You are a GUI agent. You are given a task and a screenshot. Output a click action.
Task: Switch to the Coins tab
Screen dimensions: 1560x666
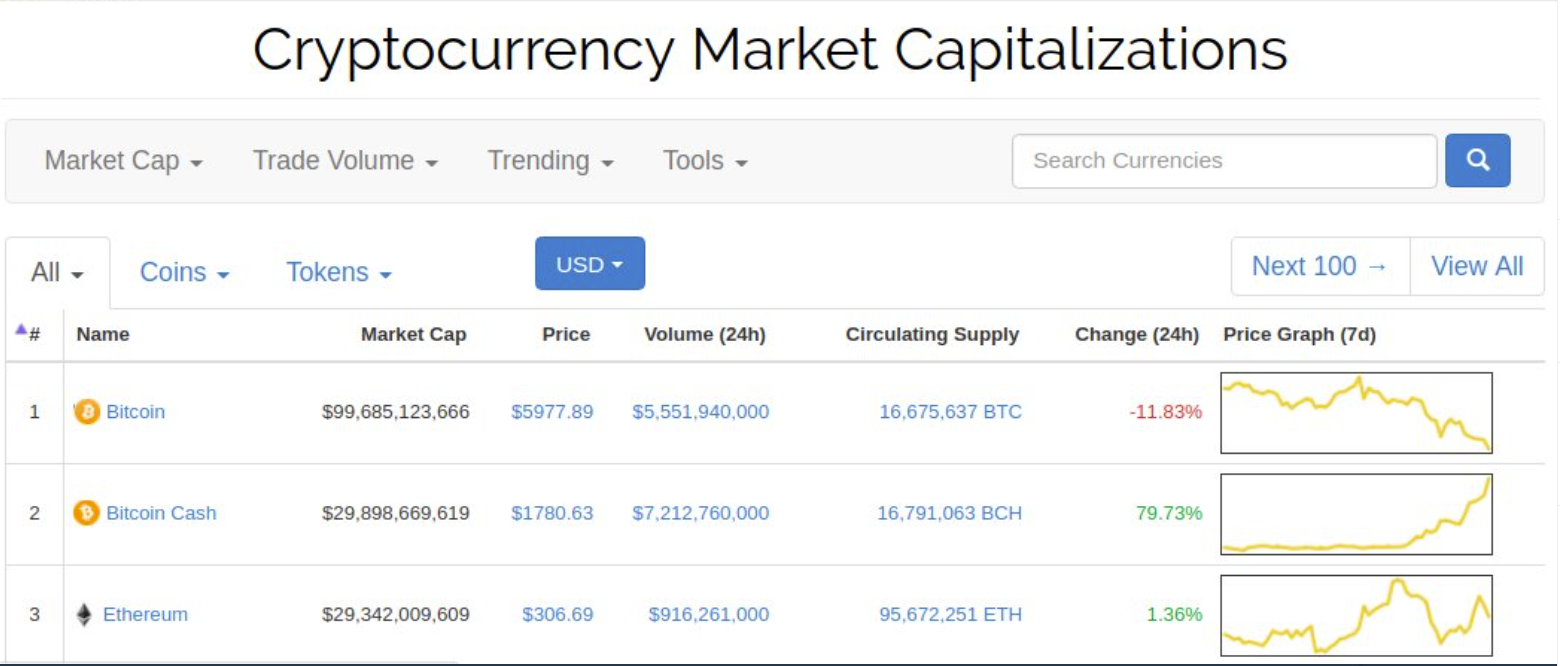coord(185,273)
